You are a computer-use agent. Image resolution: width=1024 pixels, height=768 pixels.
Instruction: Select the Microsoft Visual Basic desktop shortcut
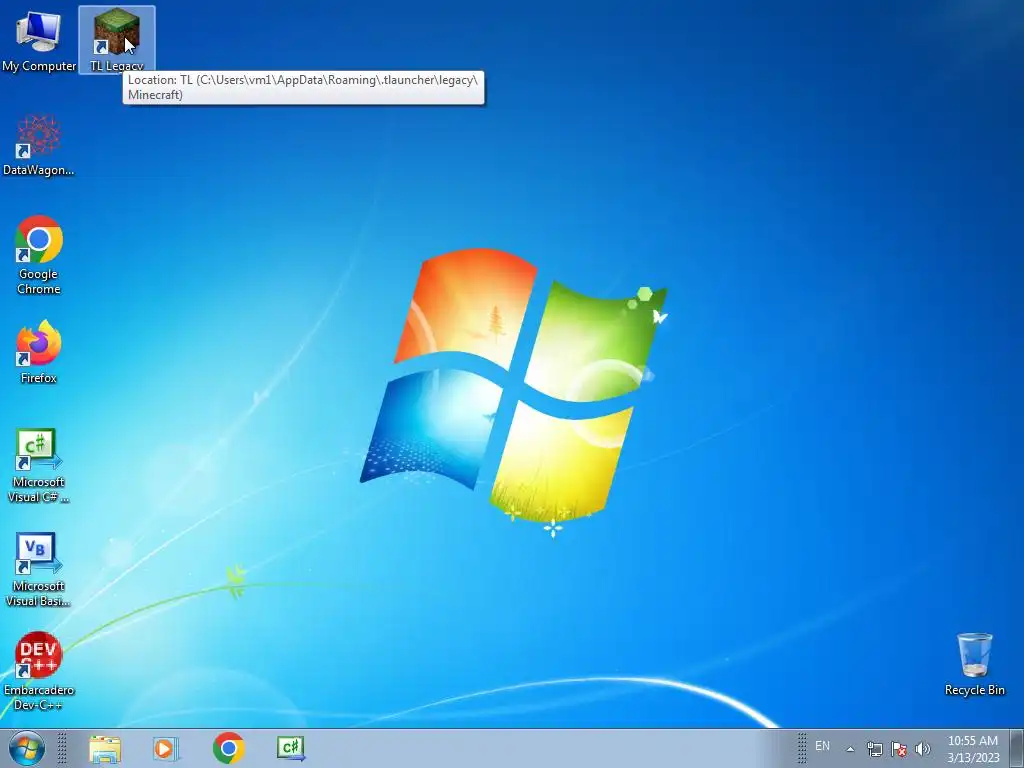coord(39,569)
